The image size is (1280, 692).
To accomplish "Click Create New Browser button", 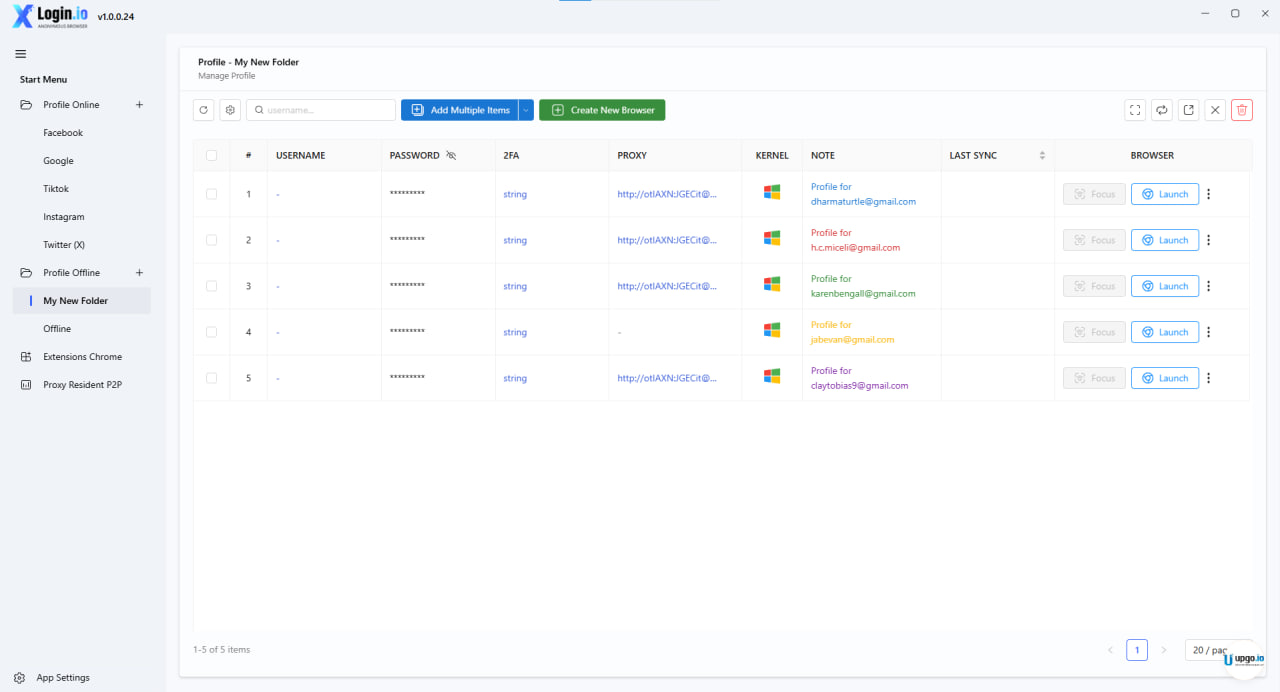I will point(602,110).
